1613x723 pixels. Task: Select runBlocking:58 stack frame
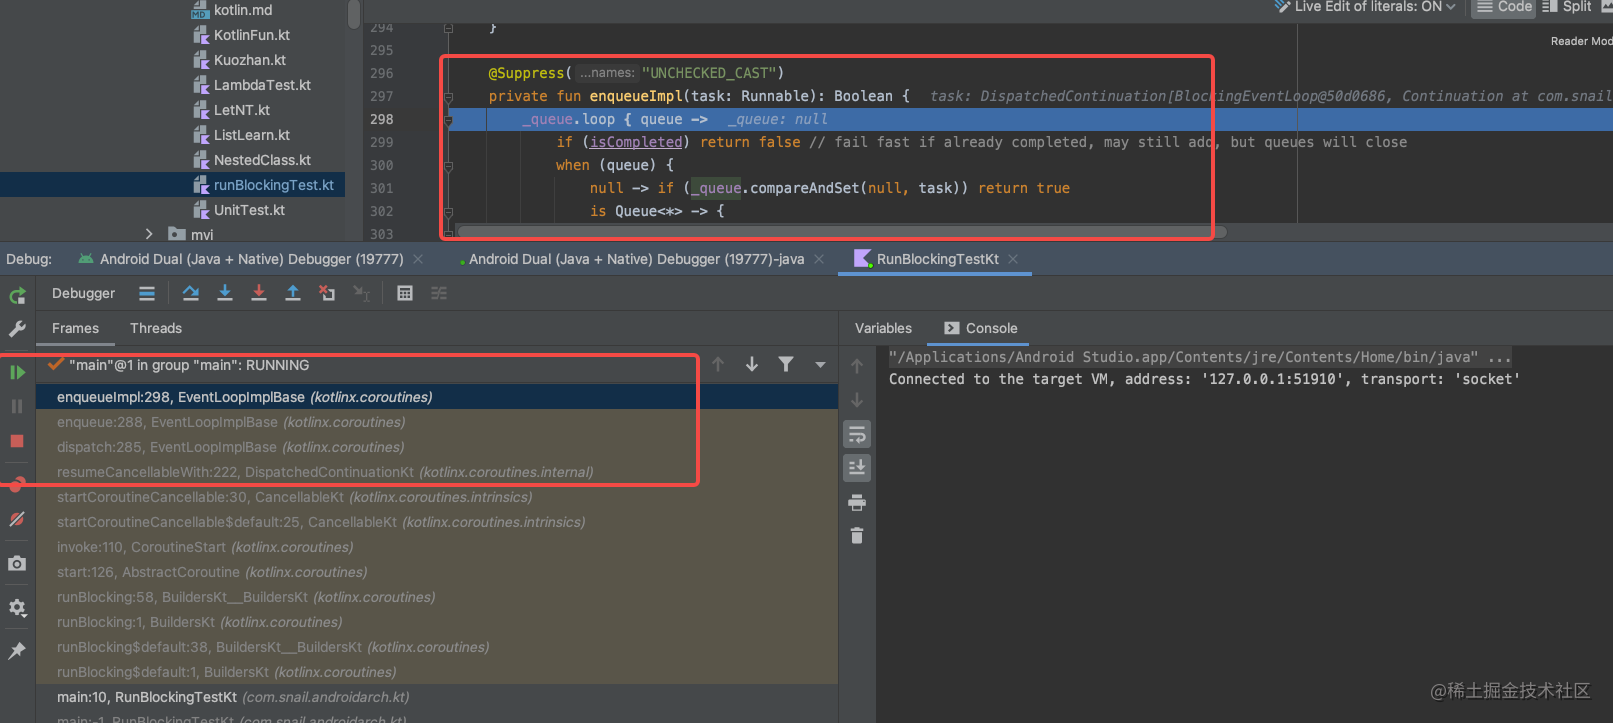[437, 597]
